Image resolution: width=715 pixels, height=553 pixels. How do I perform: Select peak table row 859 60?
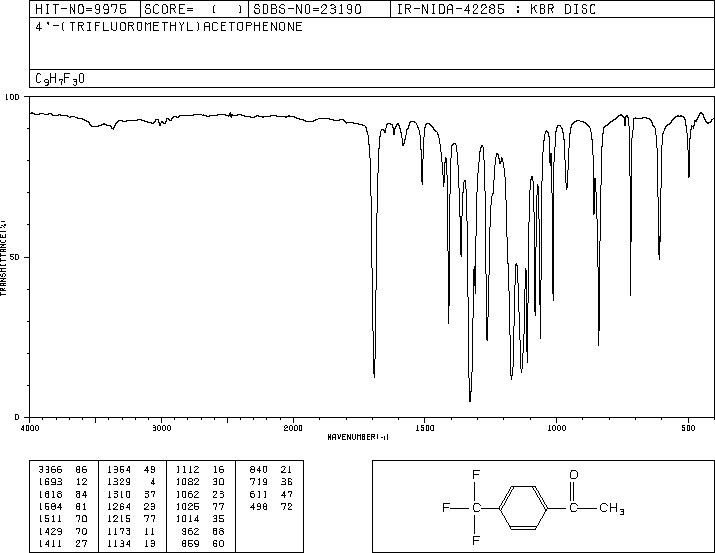203,543
